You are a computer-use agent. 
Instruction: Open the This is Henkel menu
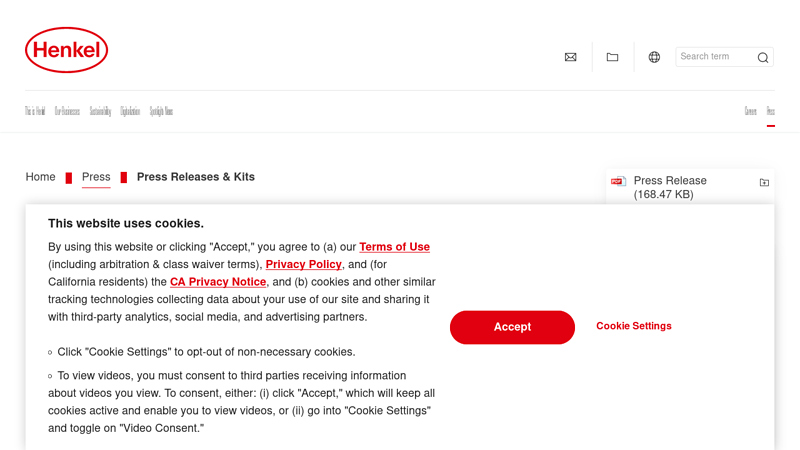pyautogui.click(x=35, y=111)
